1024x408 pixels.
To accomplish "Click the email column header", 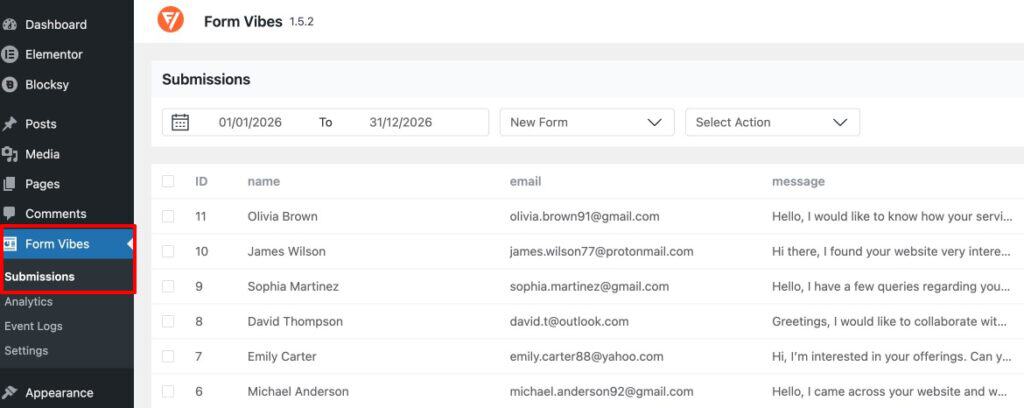I will click(526, 181).
